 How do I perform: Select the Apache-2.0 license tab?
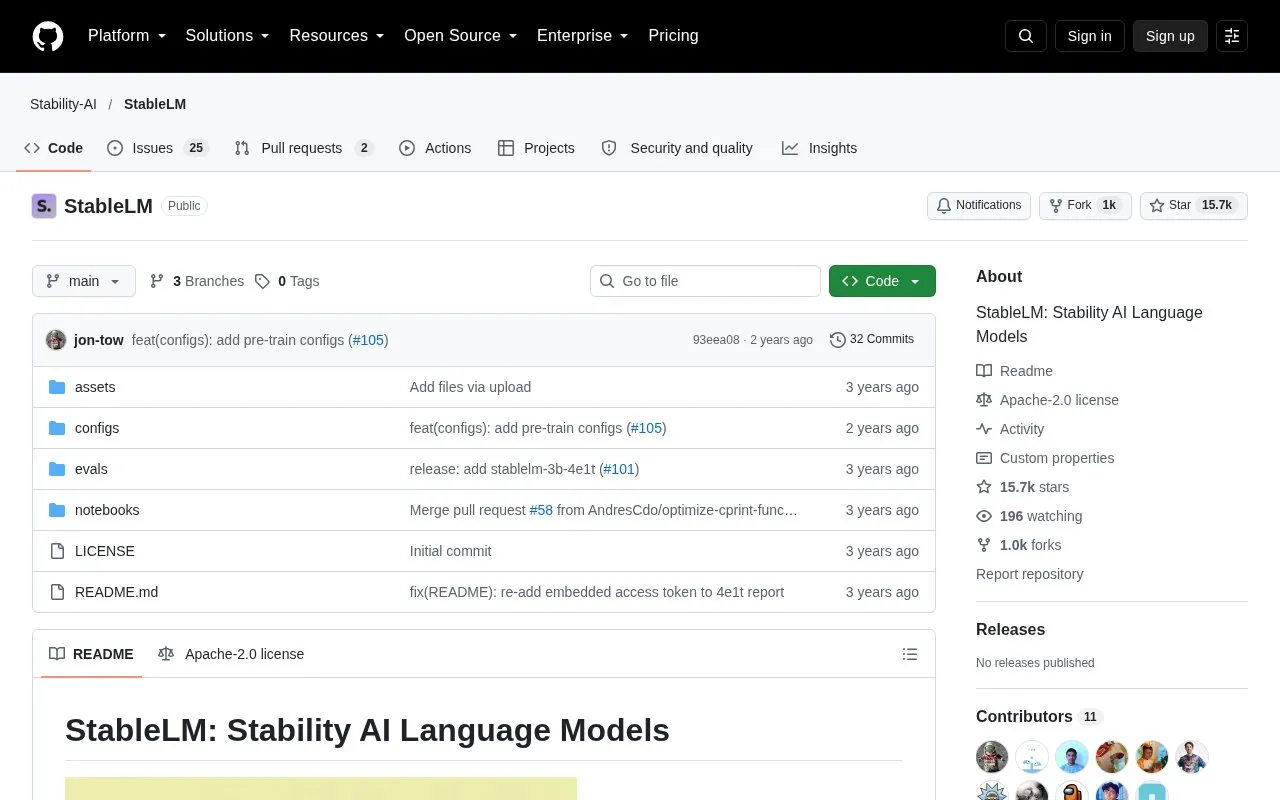[x=231, y=654]
